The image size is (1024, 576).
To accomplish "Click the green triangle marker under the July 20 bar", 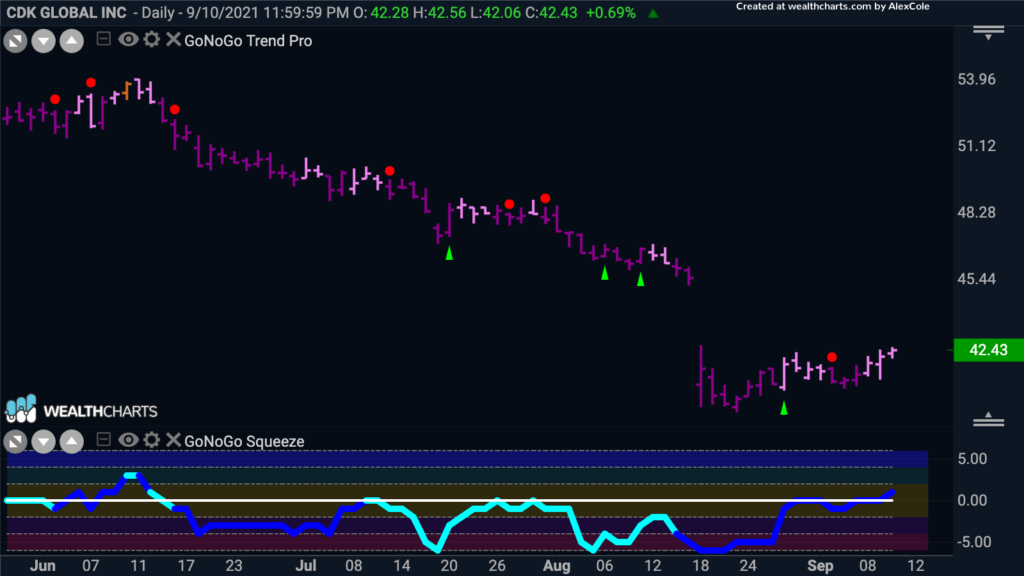I will click(x=449, y=253).
